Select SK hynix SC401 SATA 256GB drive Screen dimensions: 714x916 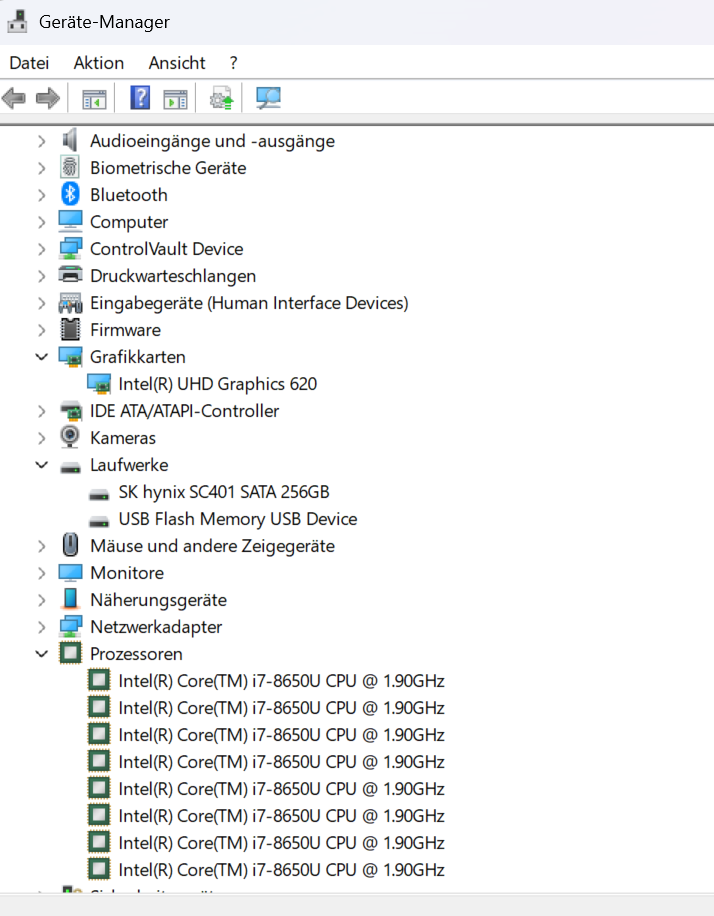(224, 492)
